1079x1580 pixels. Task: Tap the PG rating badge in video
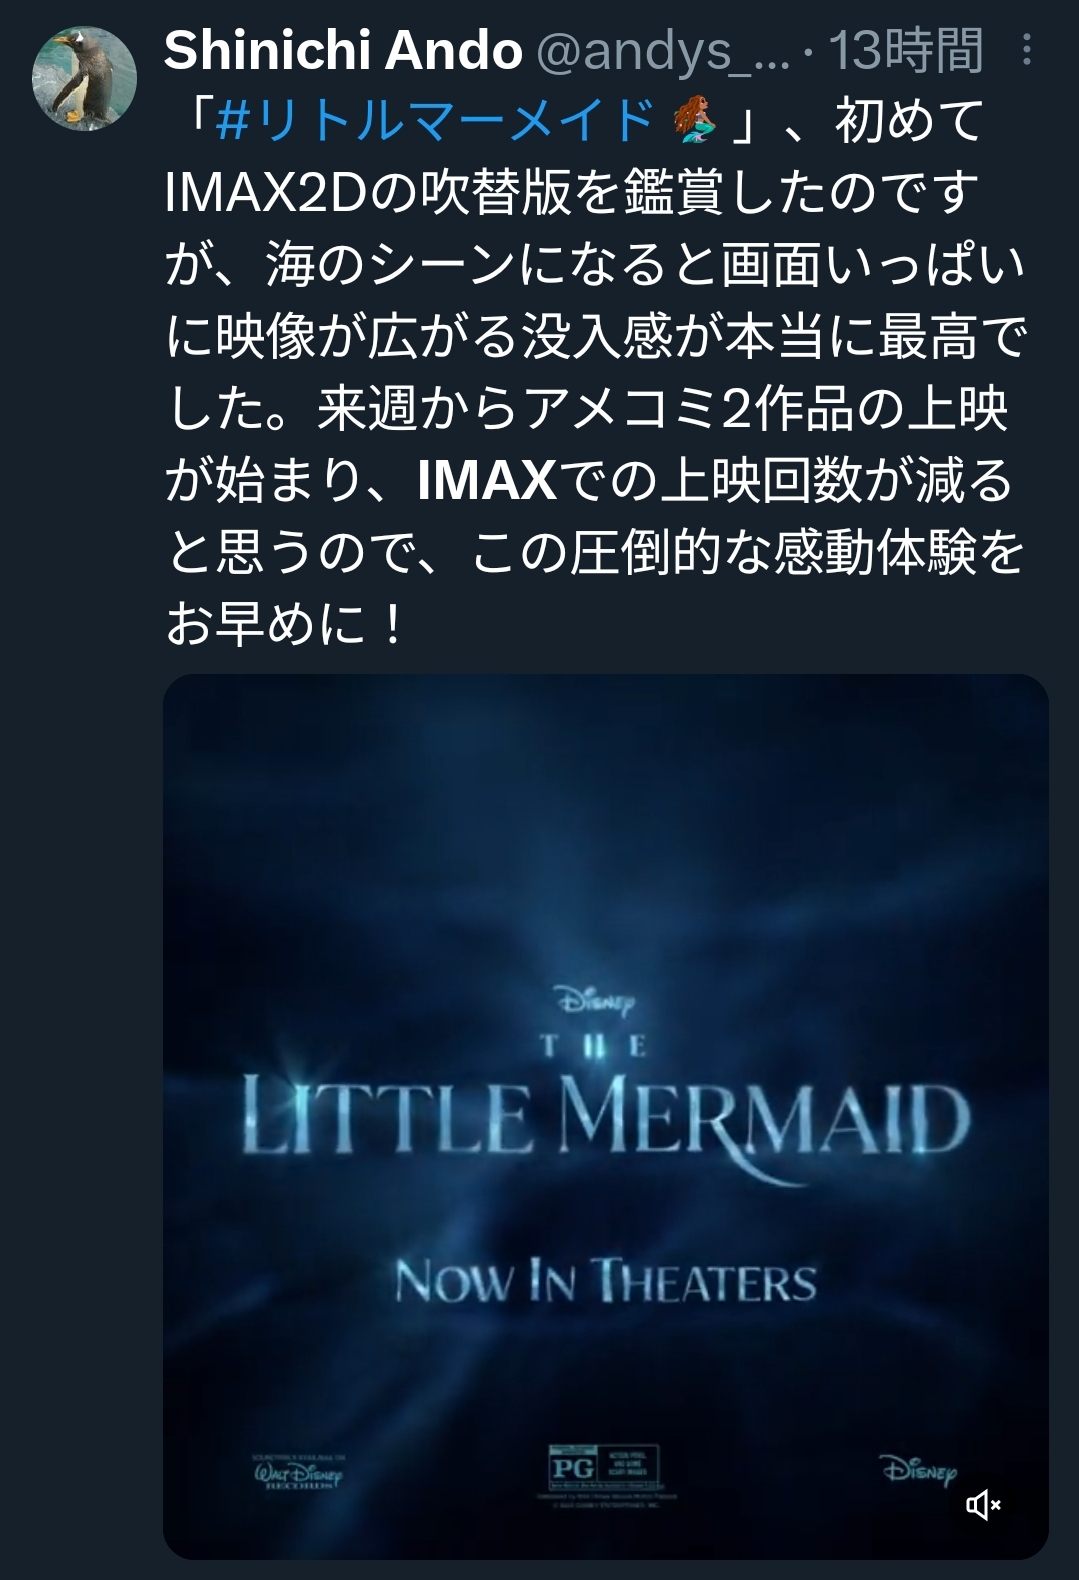point(572,1468)
